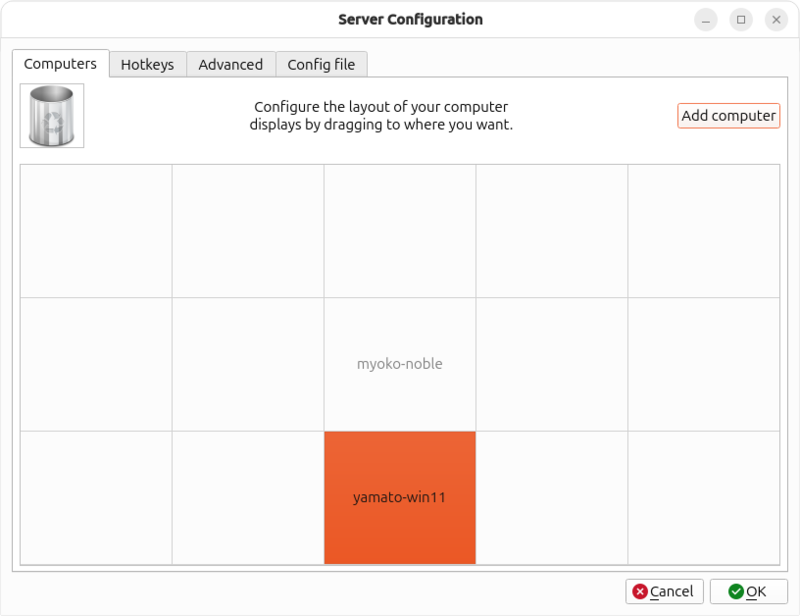Cancel the server configuration dialog

pos(665,591)
